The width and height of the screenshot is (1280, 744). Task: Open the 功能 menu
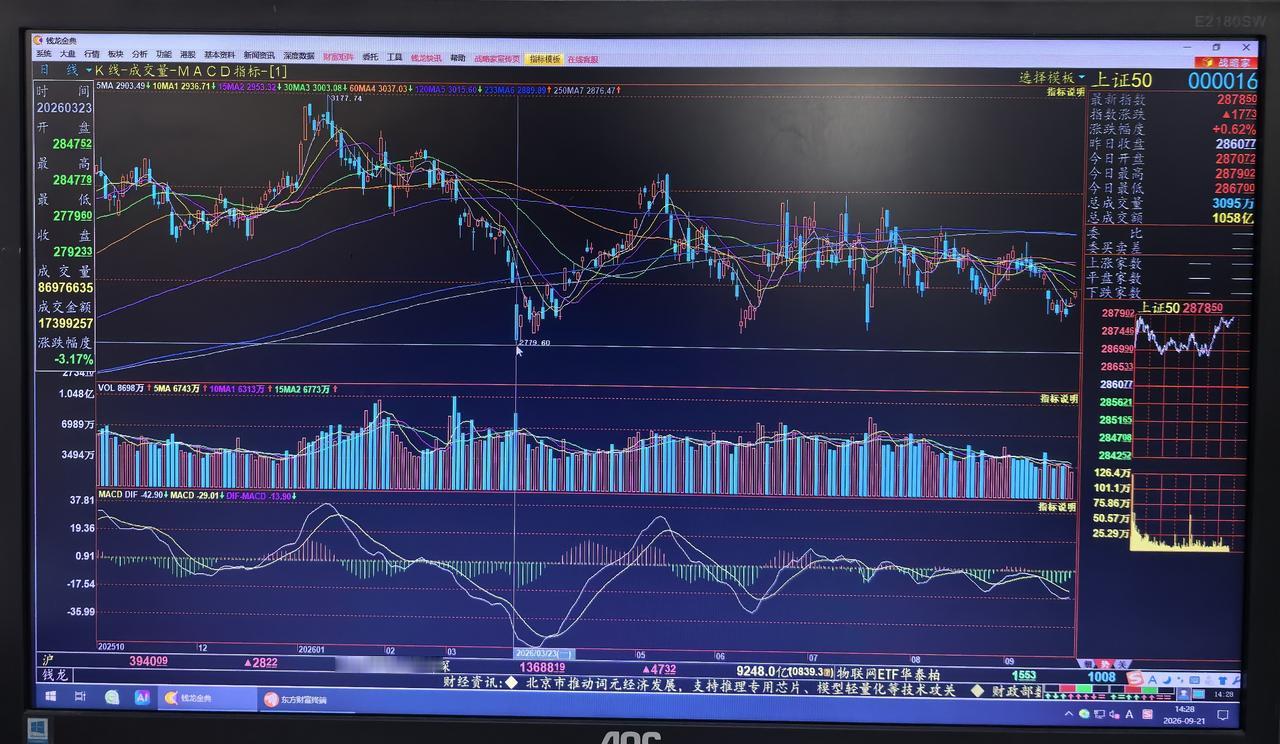click(x=163, y=55)
